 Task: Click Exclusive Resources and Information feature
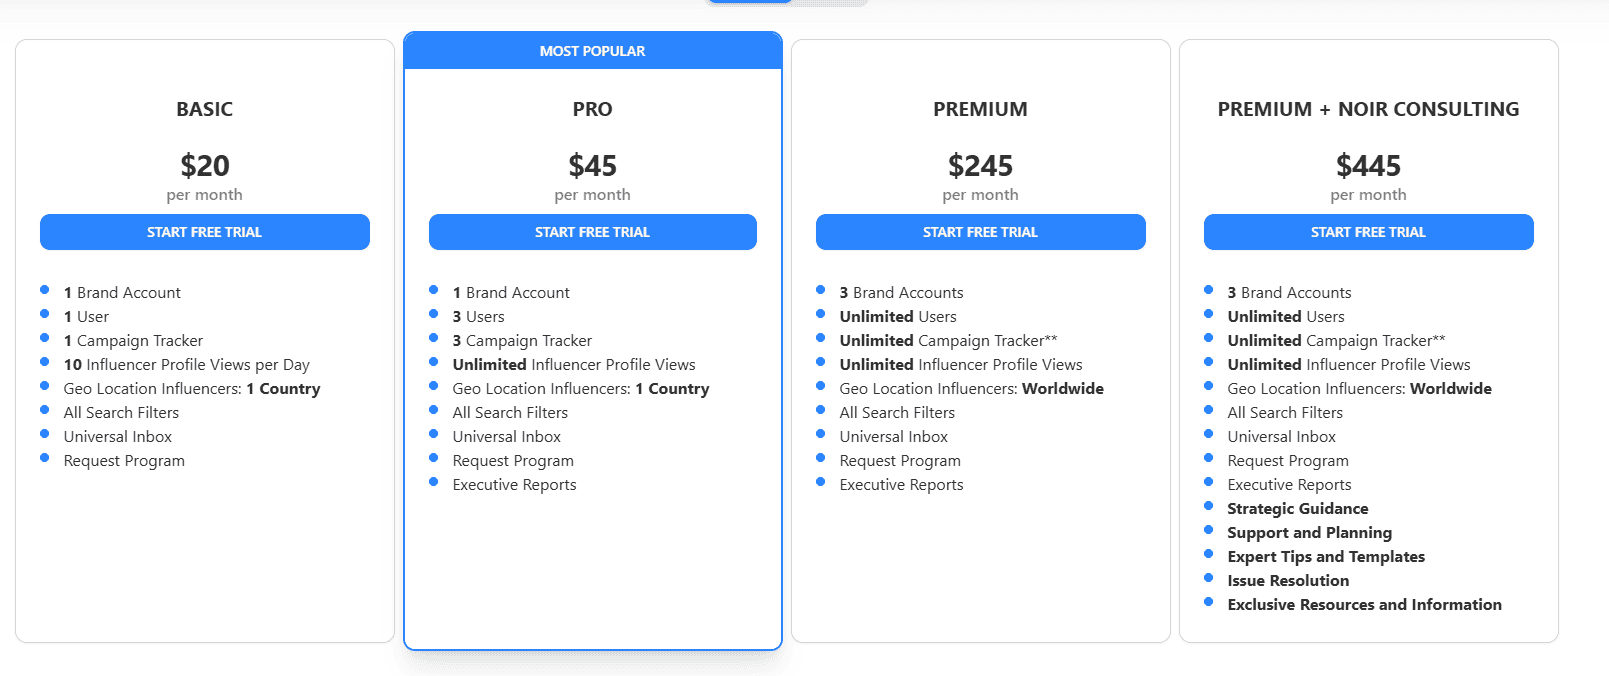pyautogui.click(x=1363, y=604)
